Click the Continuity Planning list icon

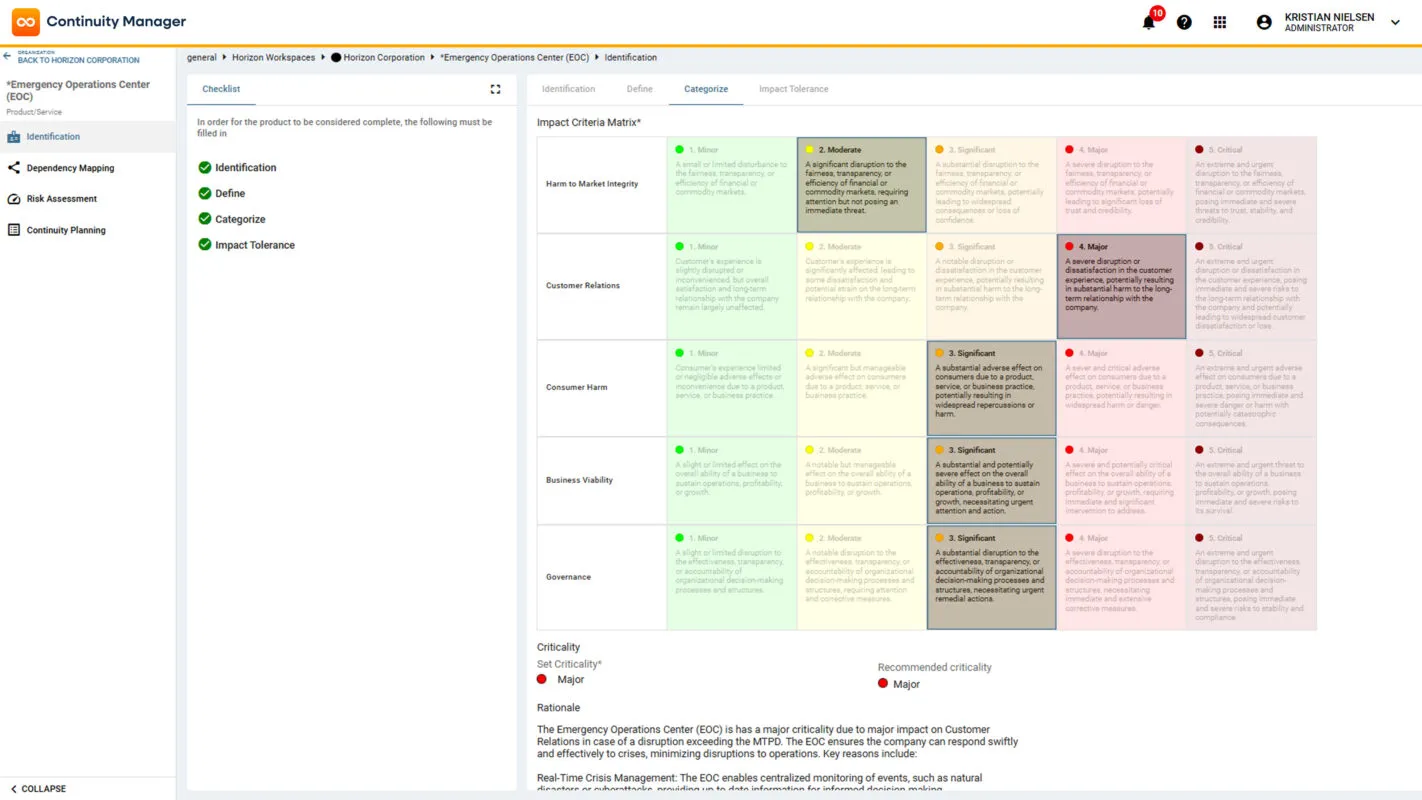pyautogui.click(x=14, y=230)
